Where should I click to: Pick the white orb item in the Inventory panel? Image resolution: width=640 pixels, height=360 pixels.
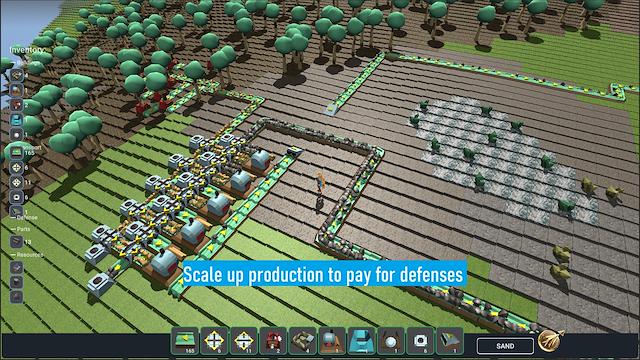pos(17,135)
